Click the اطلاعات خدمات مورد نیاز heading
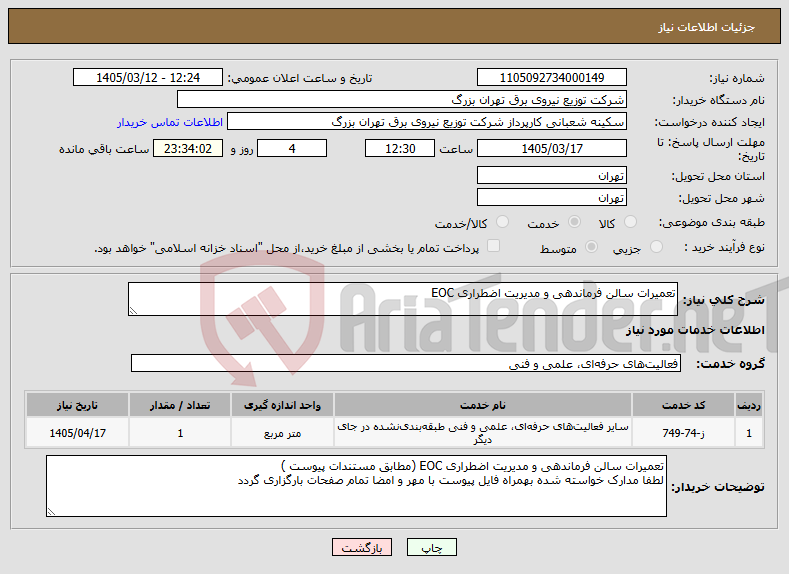 pos(695,330)
